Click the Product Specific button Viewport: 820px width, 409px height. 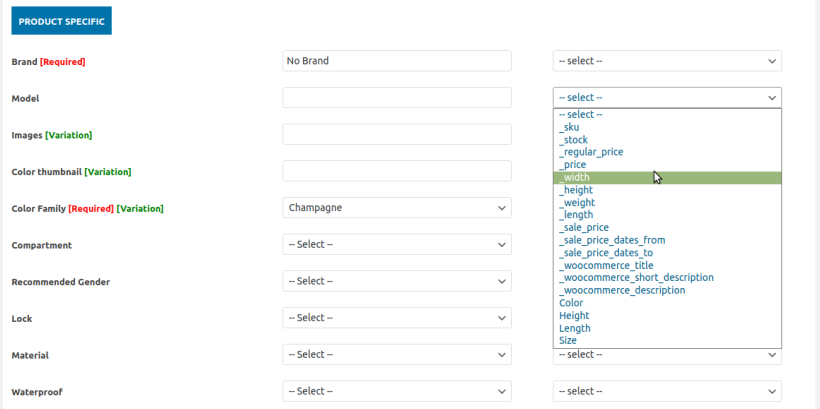61,20
